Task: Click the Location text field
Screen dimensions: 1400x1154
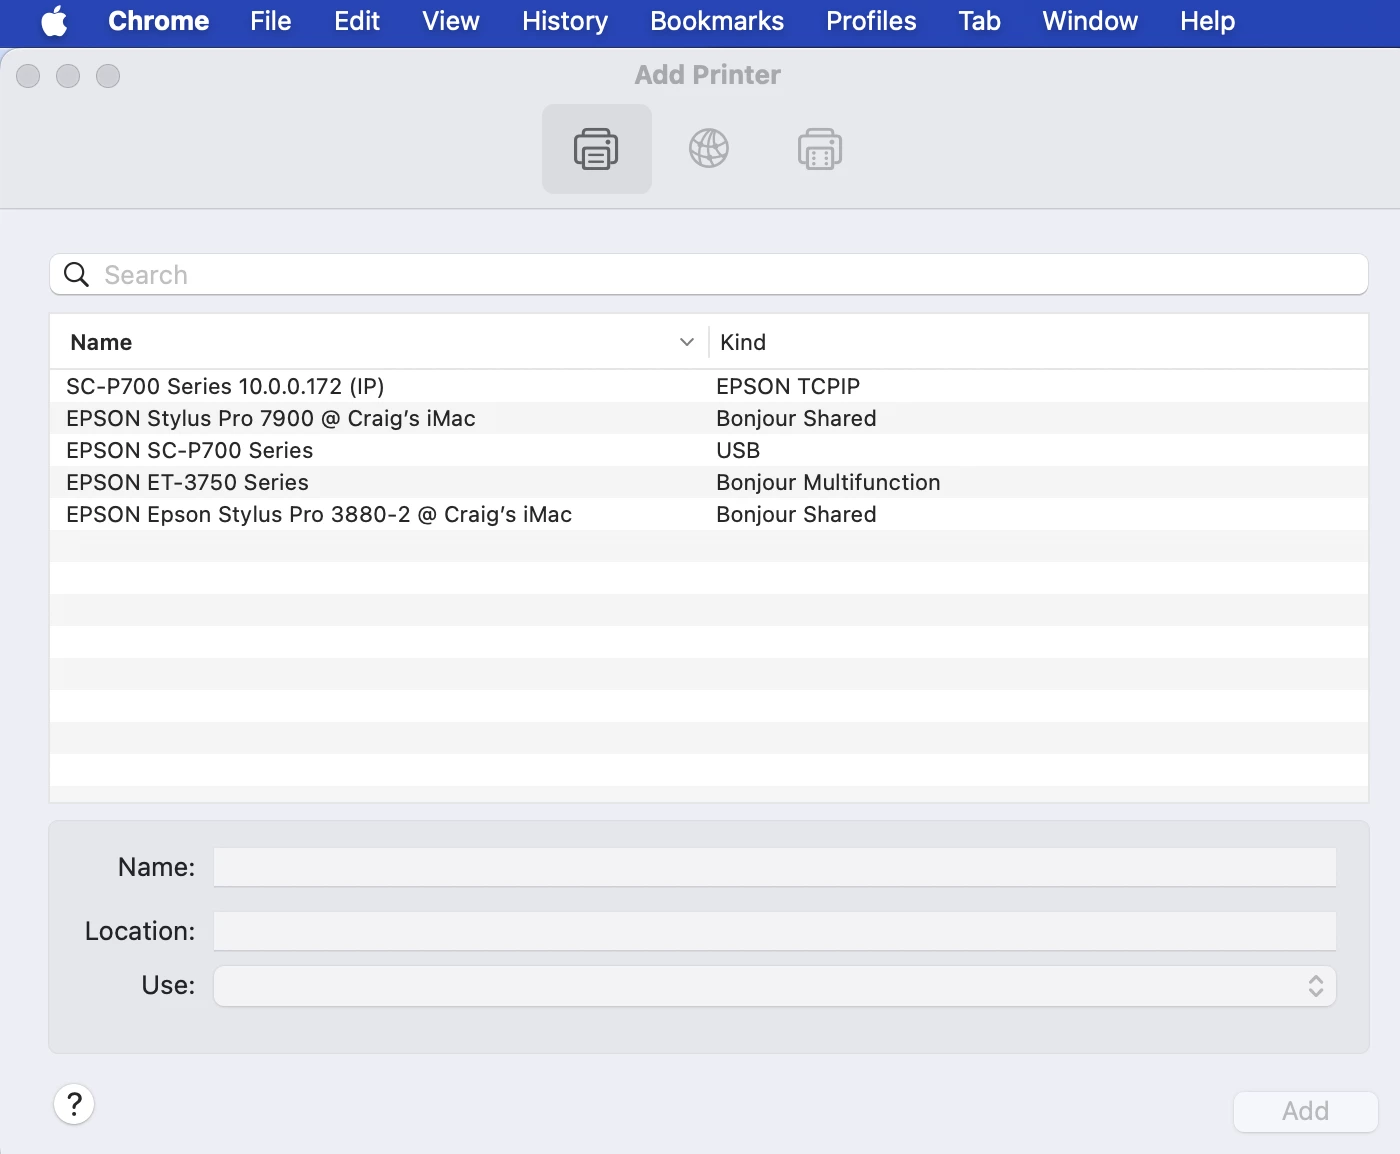Action: click(x=775, y=931)
